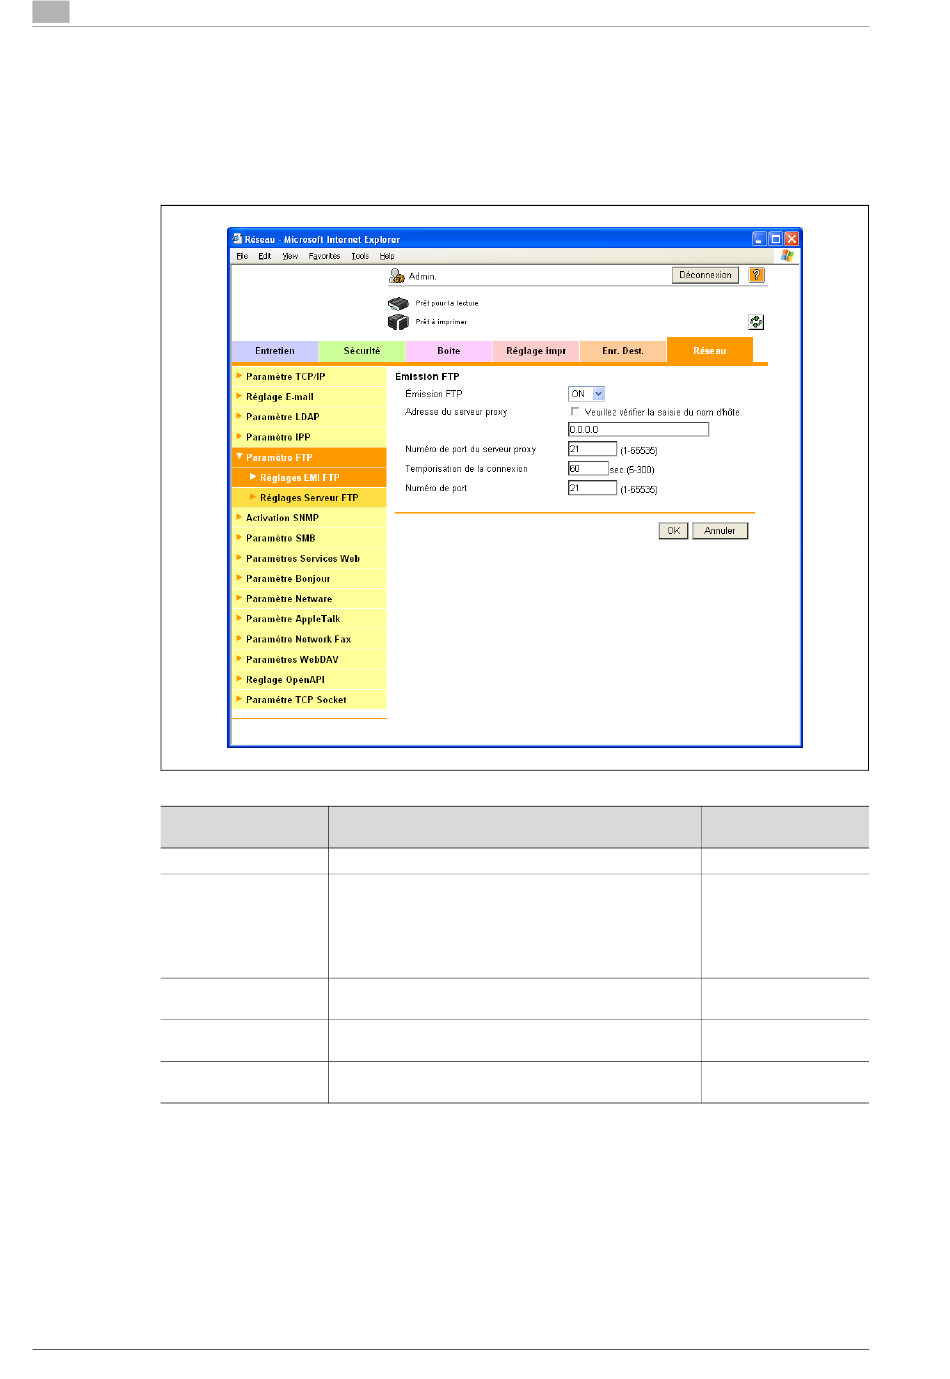Open the Tools menu
The width and height of the screenshot is (950, 1379).
(360, 256)
